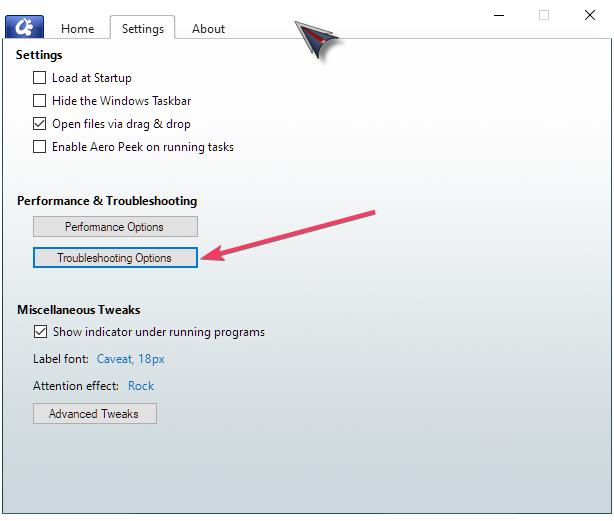Open the About tab

tap(208, 29)
